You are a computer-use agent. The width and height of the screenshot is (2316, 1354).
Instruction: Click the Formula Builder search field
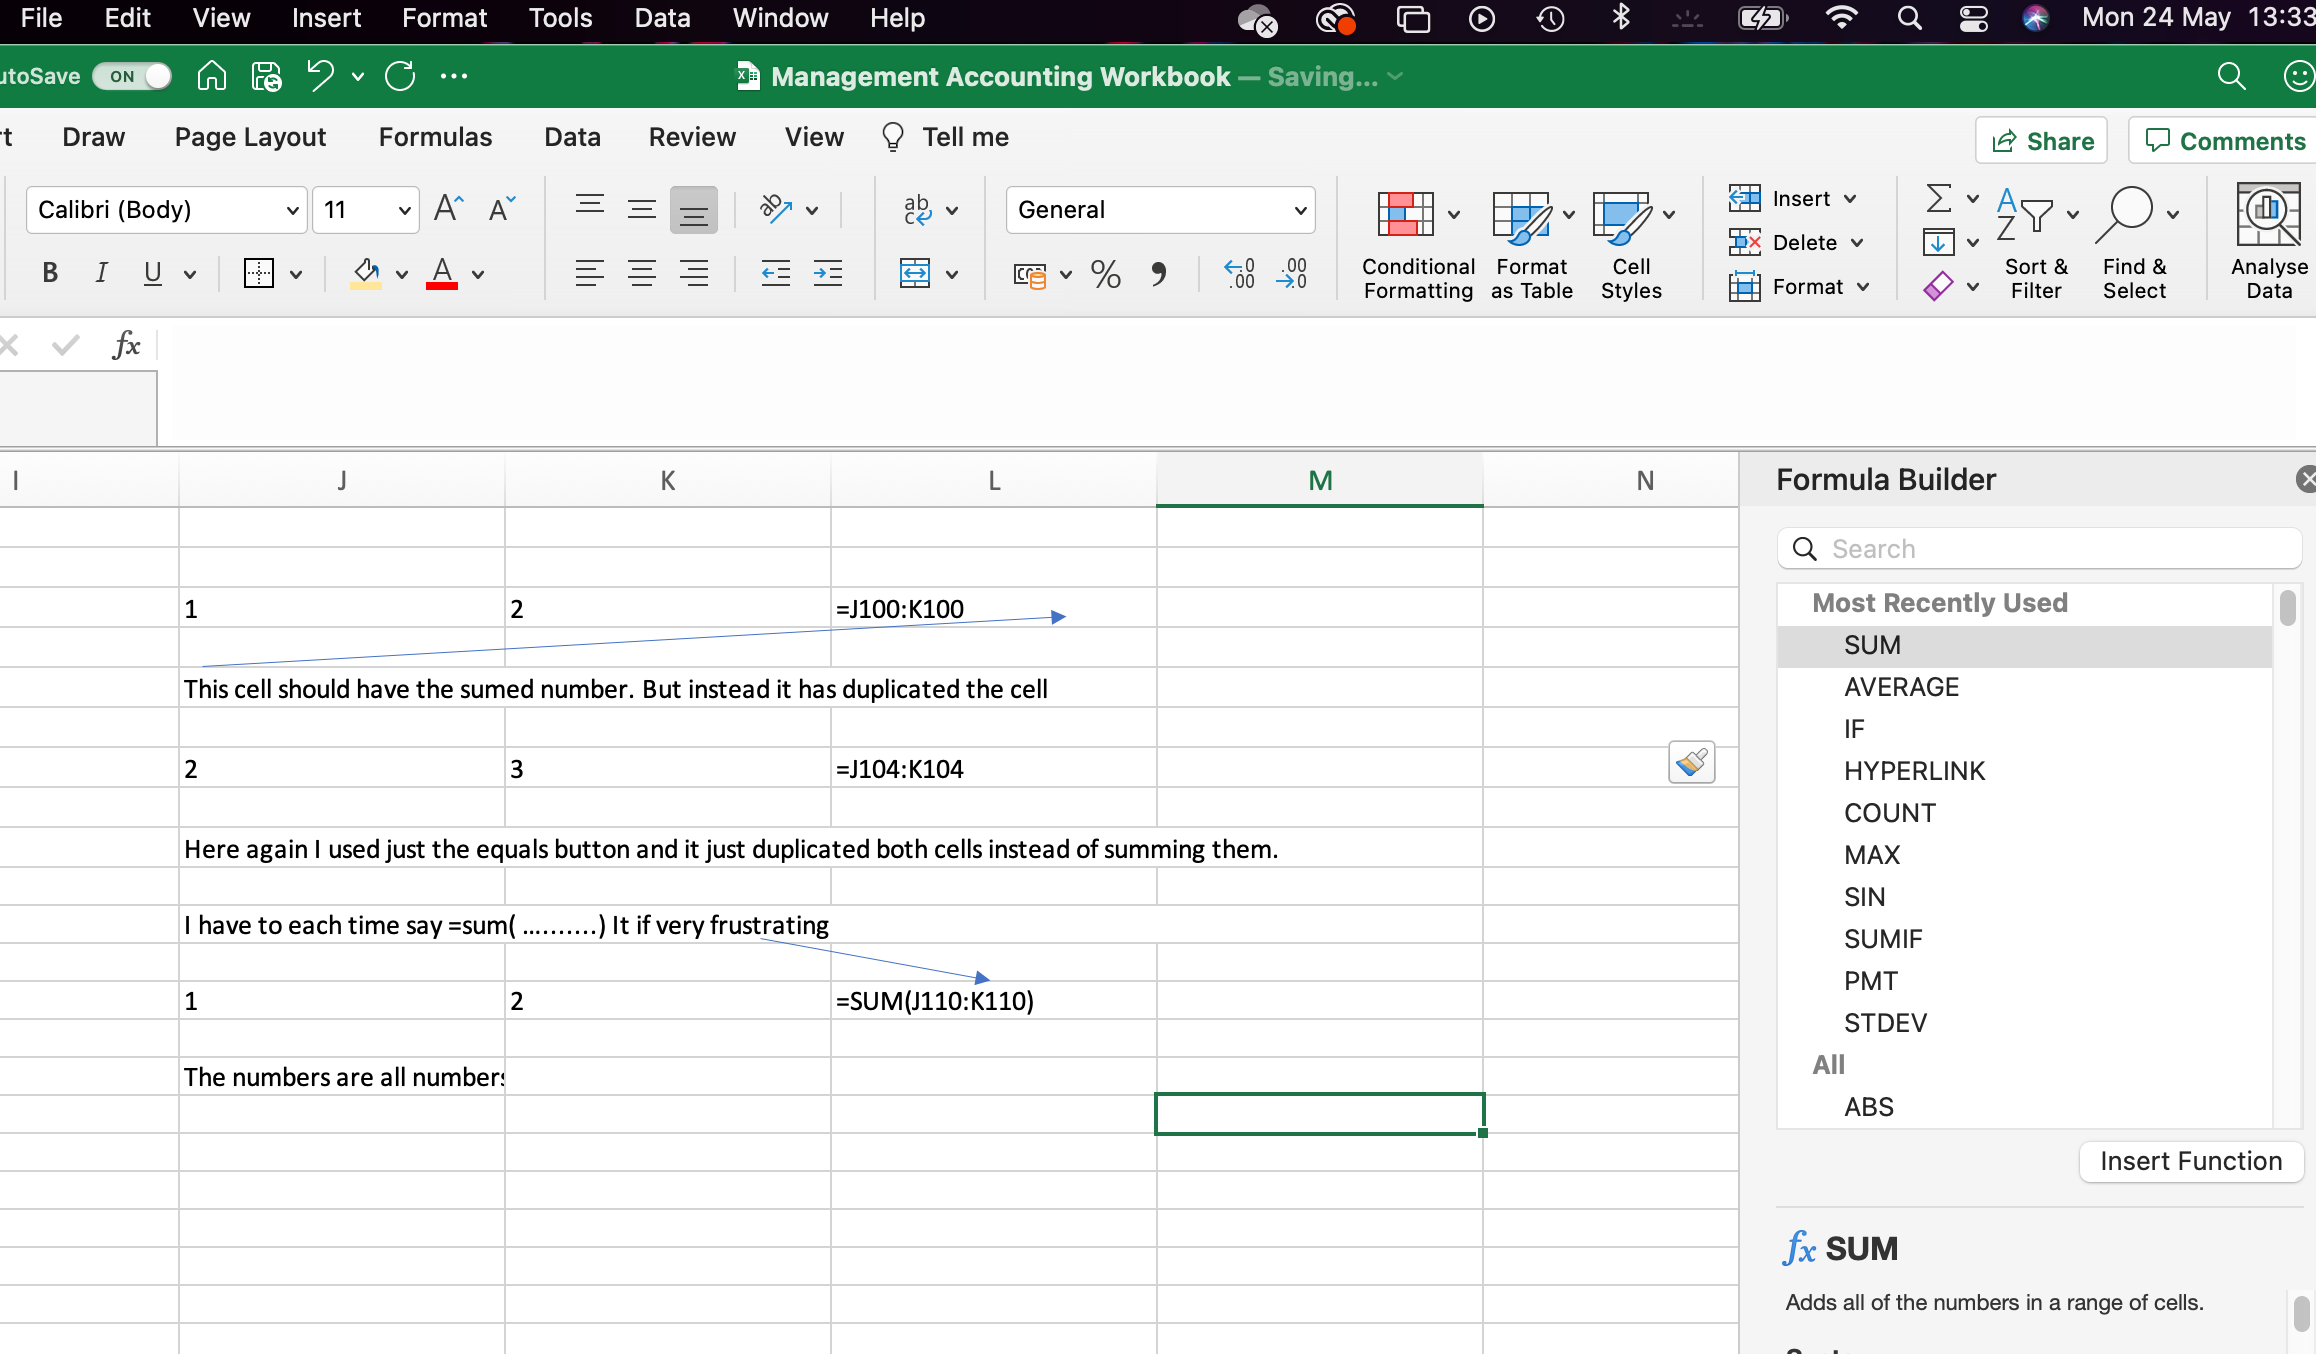click(x=2040, y=548)
